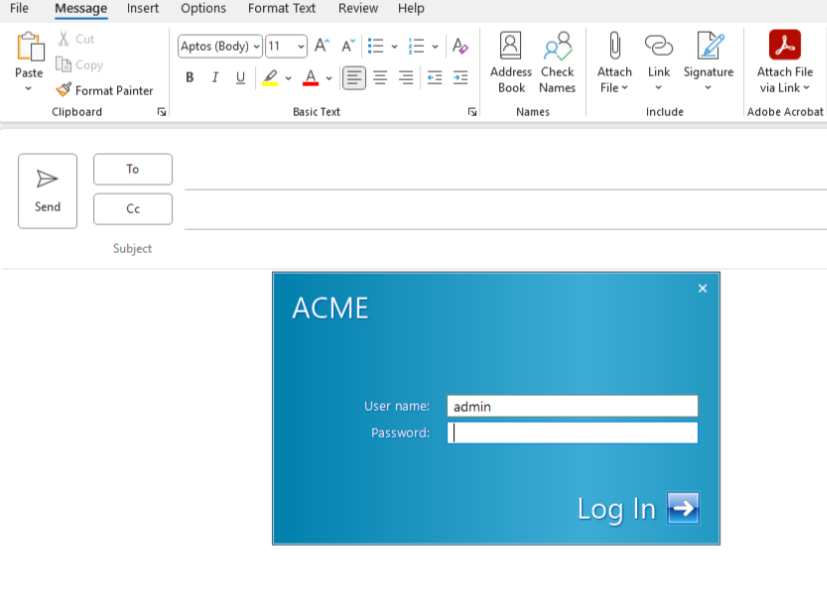This screenshot has height=591, width=827.
Task: Select the Bold formatting icon
Action: [190, 77]
